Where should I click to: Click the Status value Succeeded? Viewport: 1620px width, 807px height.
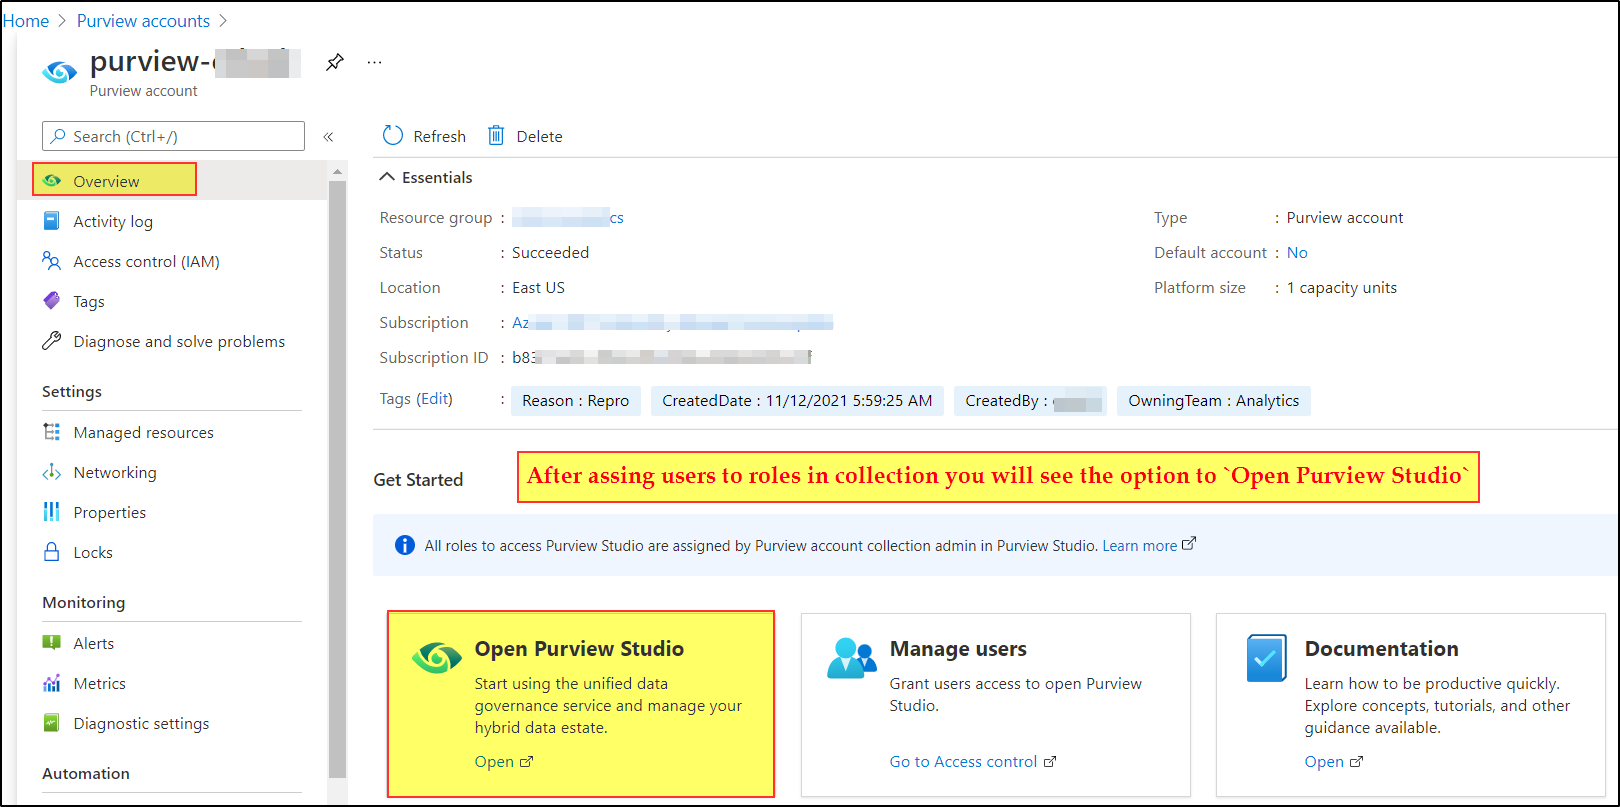click(550, 253)
